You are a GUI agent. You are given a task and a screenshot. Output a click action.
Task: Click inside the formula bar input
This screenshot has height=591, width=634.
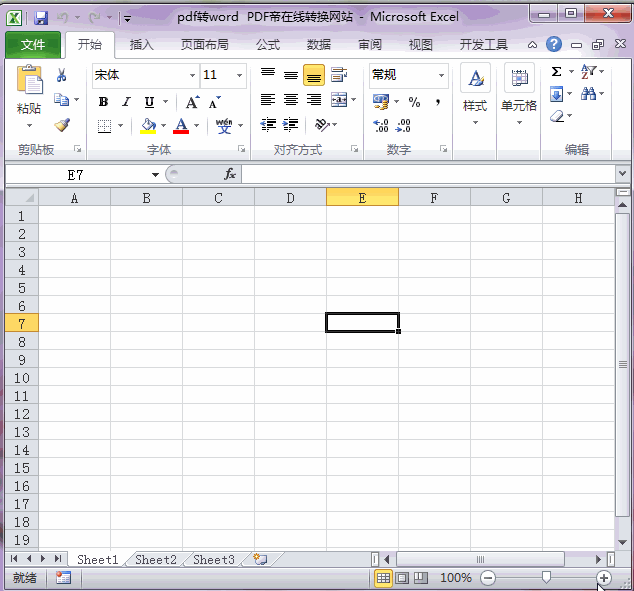click(425, 174)
